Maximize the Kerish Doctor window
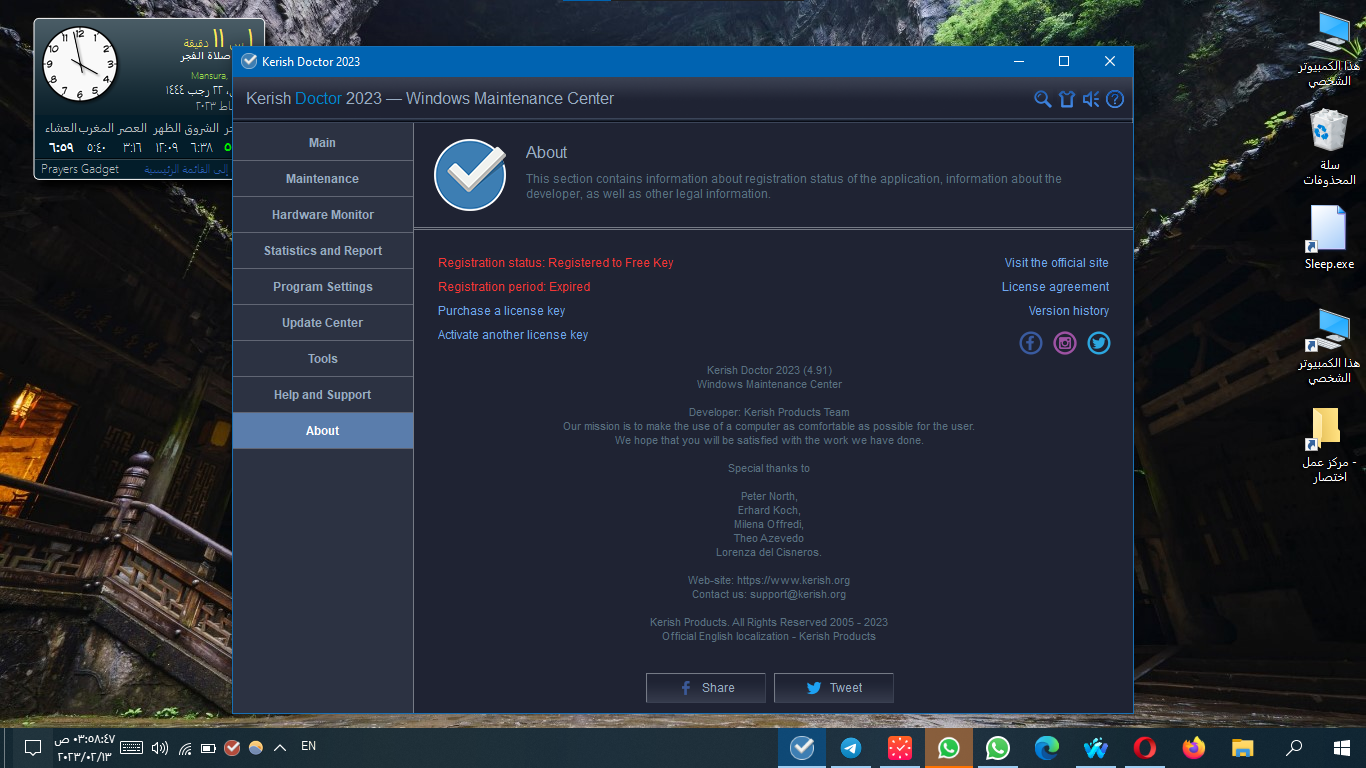The width and height of the screenshot is (1366, 768). point(1064,61)
